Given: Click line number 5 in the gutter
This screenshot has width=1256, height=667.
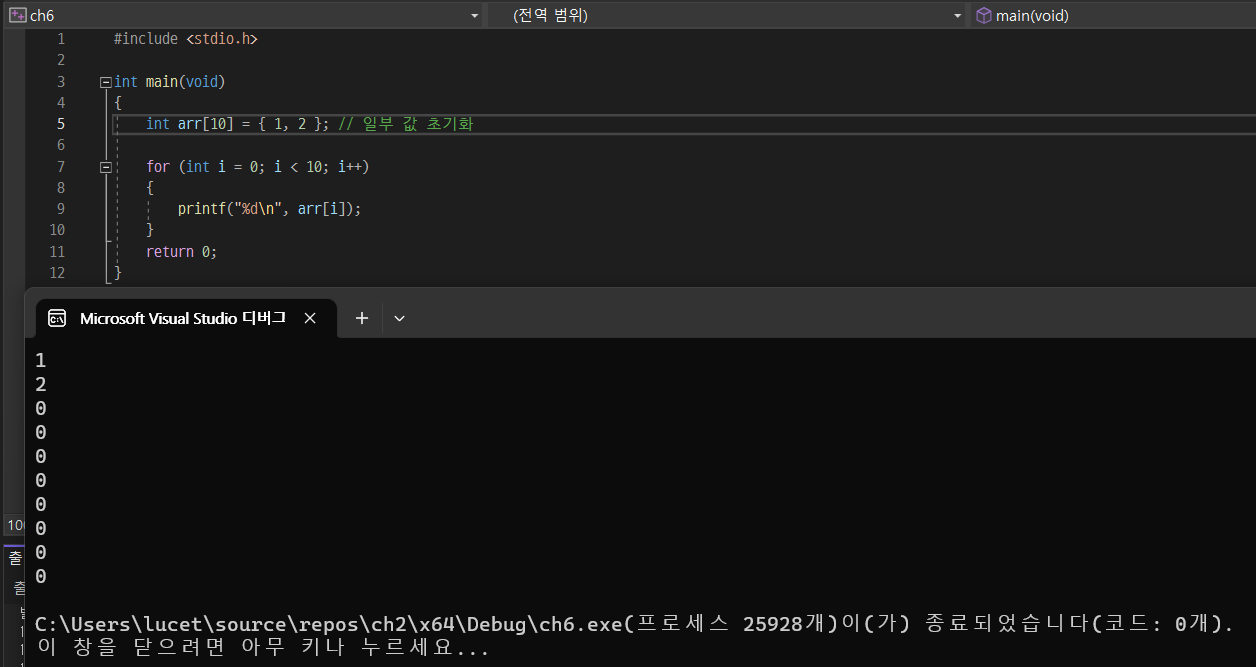Looking at the screenshot, I should coord(61,124).
